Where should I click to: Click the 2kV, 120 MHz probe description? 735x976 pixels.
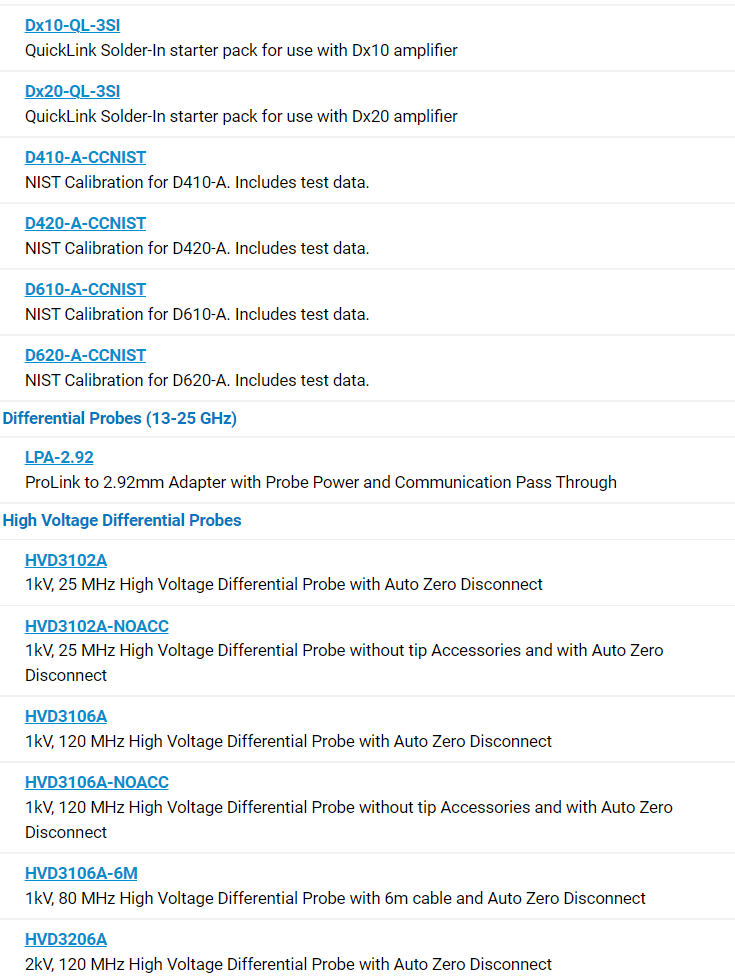288,964
